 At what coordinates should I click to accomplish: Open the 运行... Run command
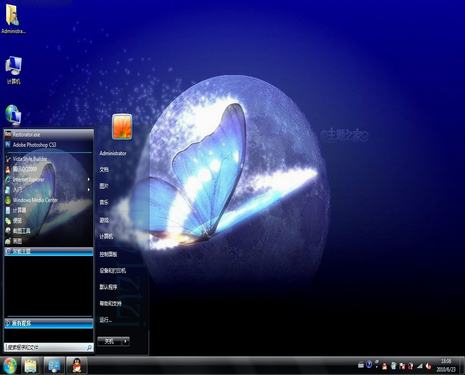105,320
